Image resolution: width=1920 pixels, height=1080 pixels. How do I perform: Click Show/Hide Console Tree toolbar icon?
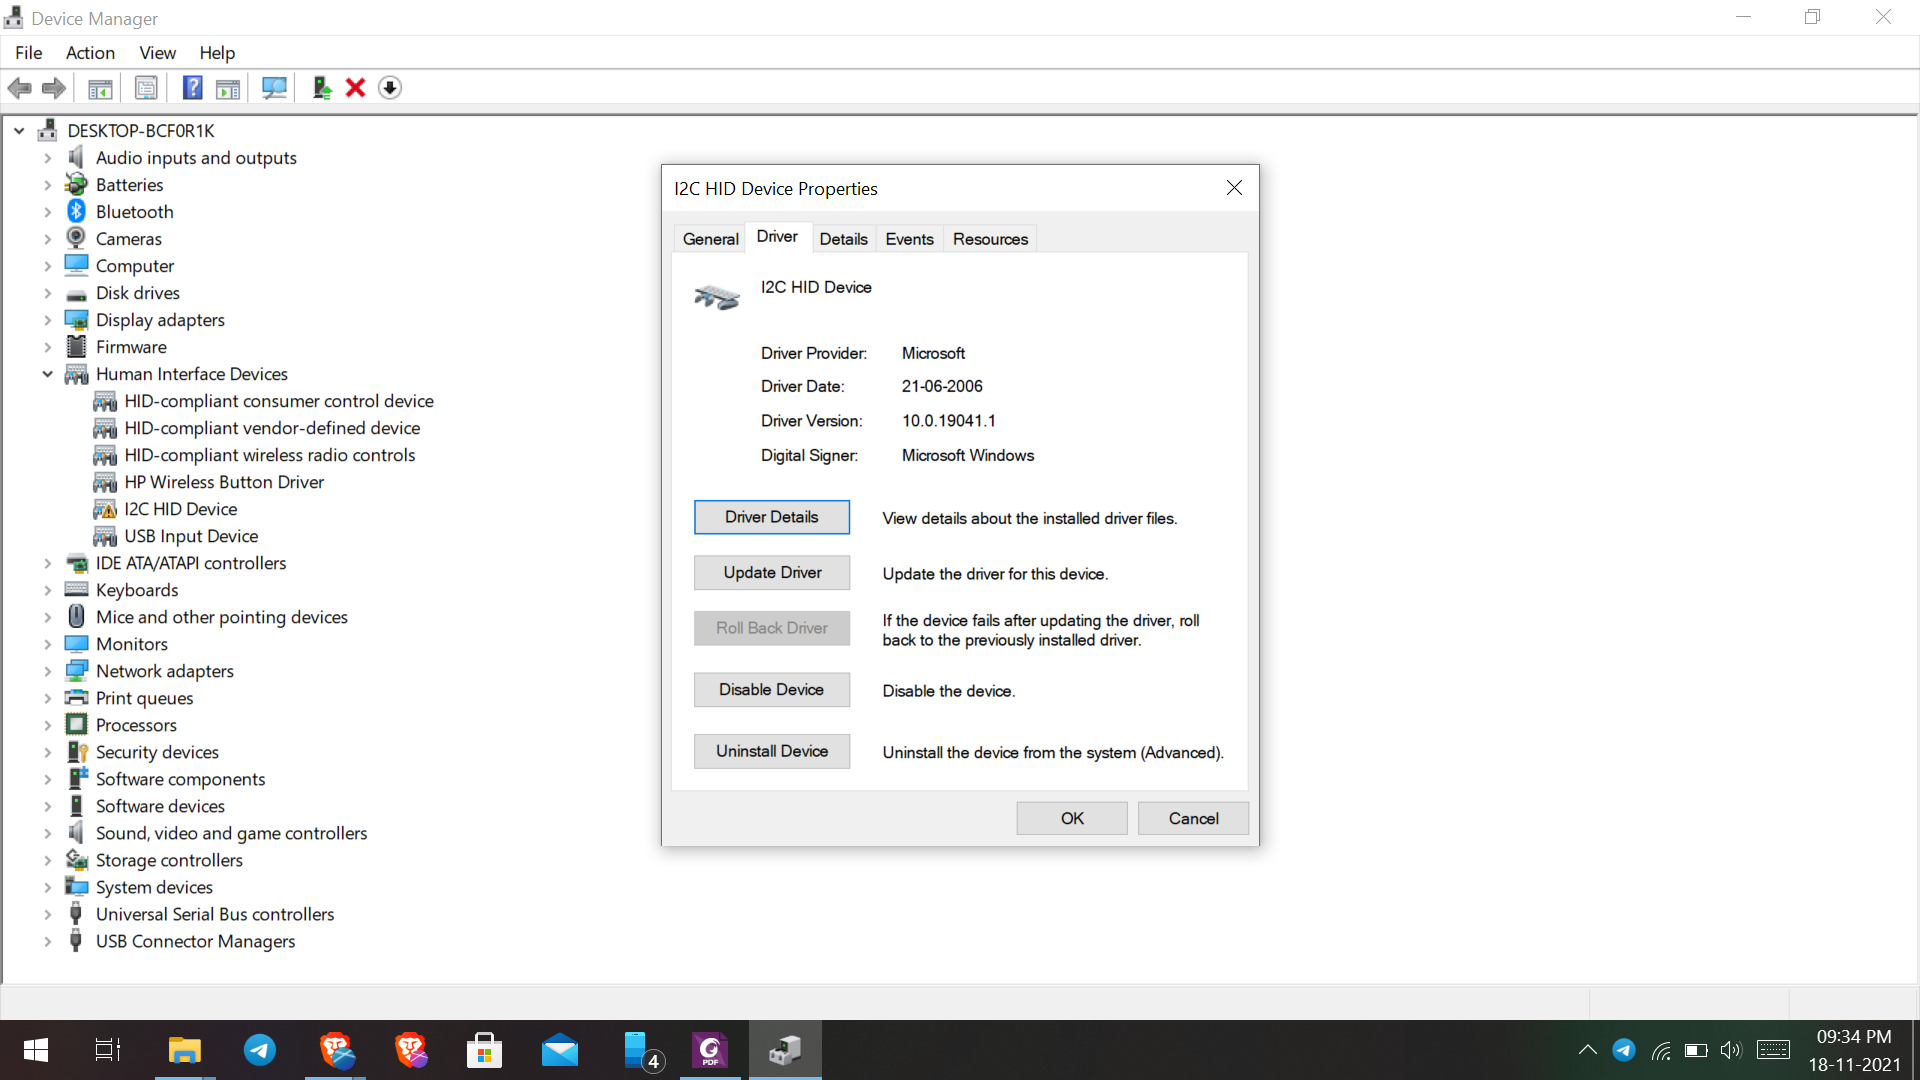tap(100, 88)
